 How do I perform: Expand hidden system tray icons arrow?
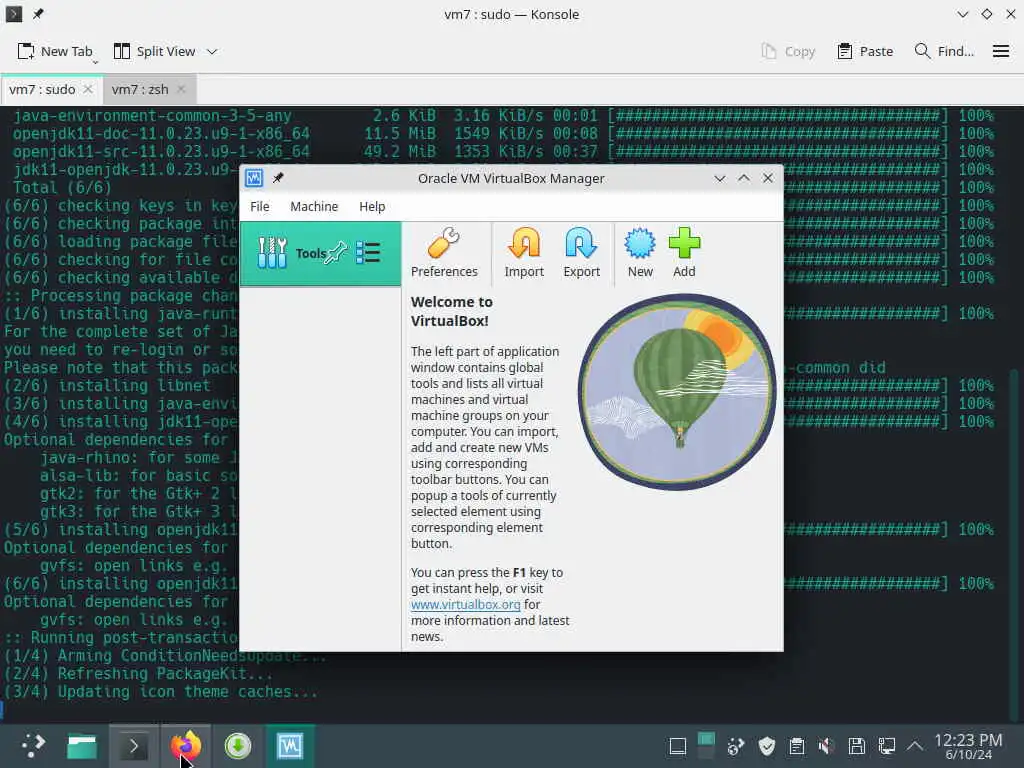coord(915,746)
